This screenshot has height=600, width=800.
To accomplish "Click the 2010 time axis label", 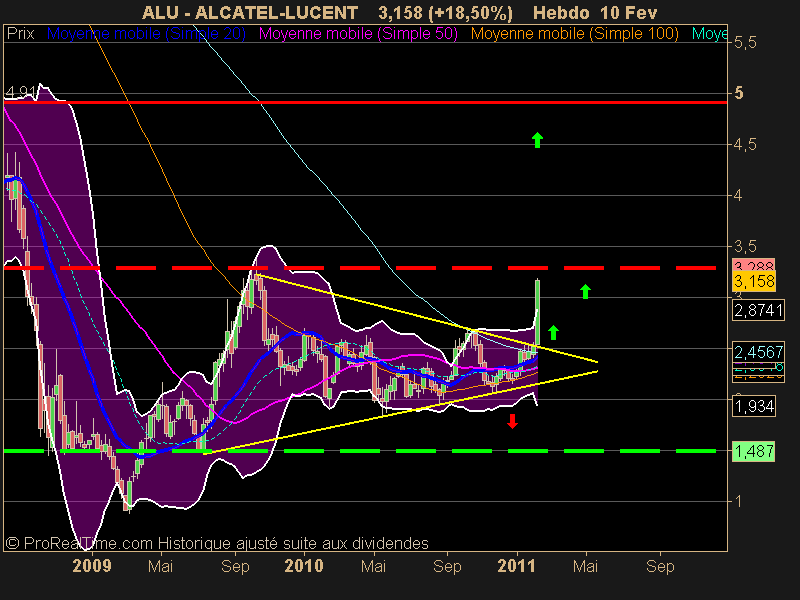I will 304,566.
